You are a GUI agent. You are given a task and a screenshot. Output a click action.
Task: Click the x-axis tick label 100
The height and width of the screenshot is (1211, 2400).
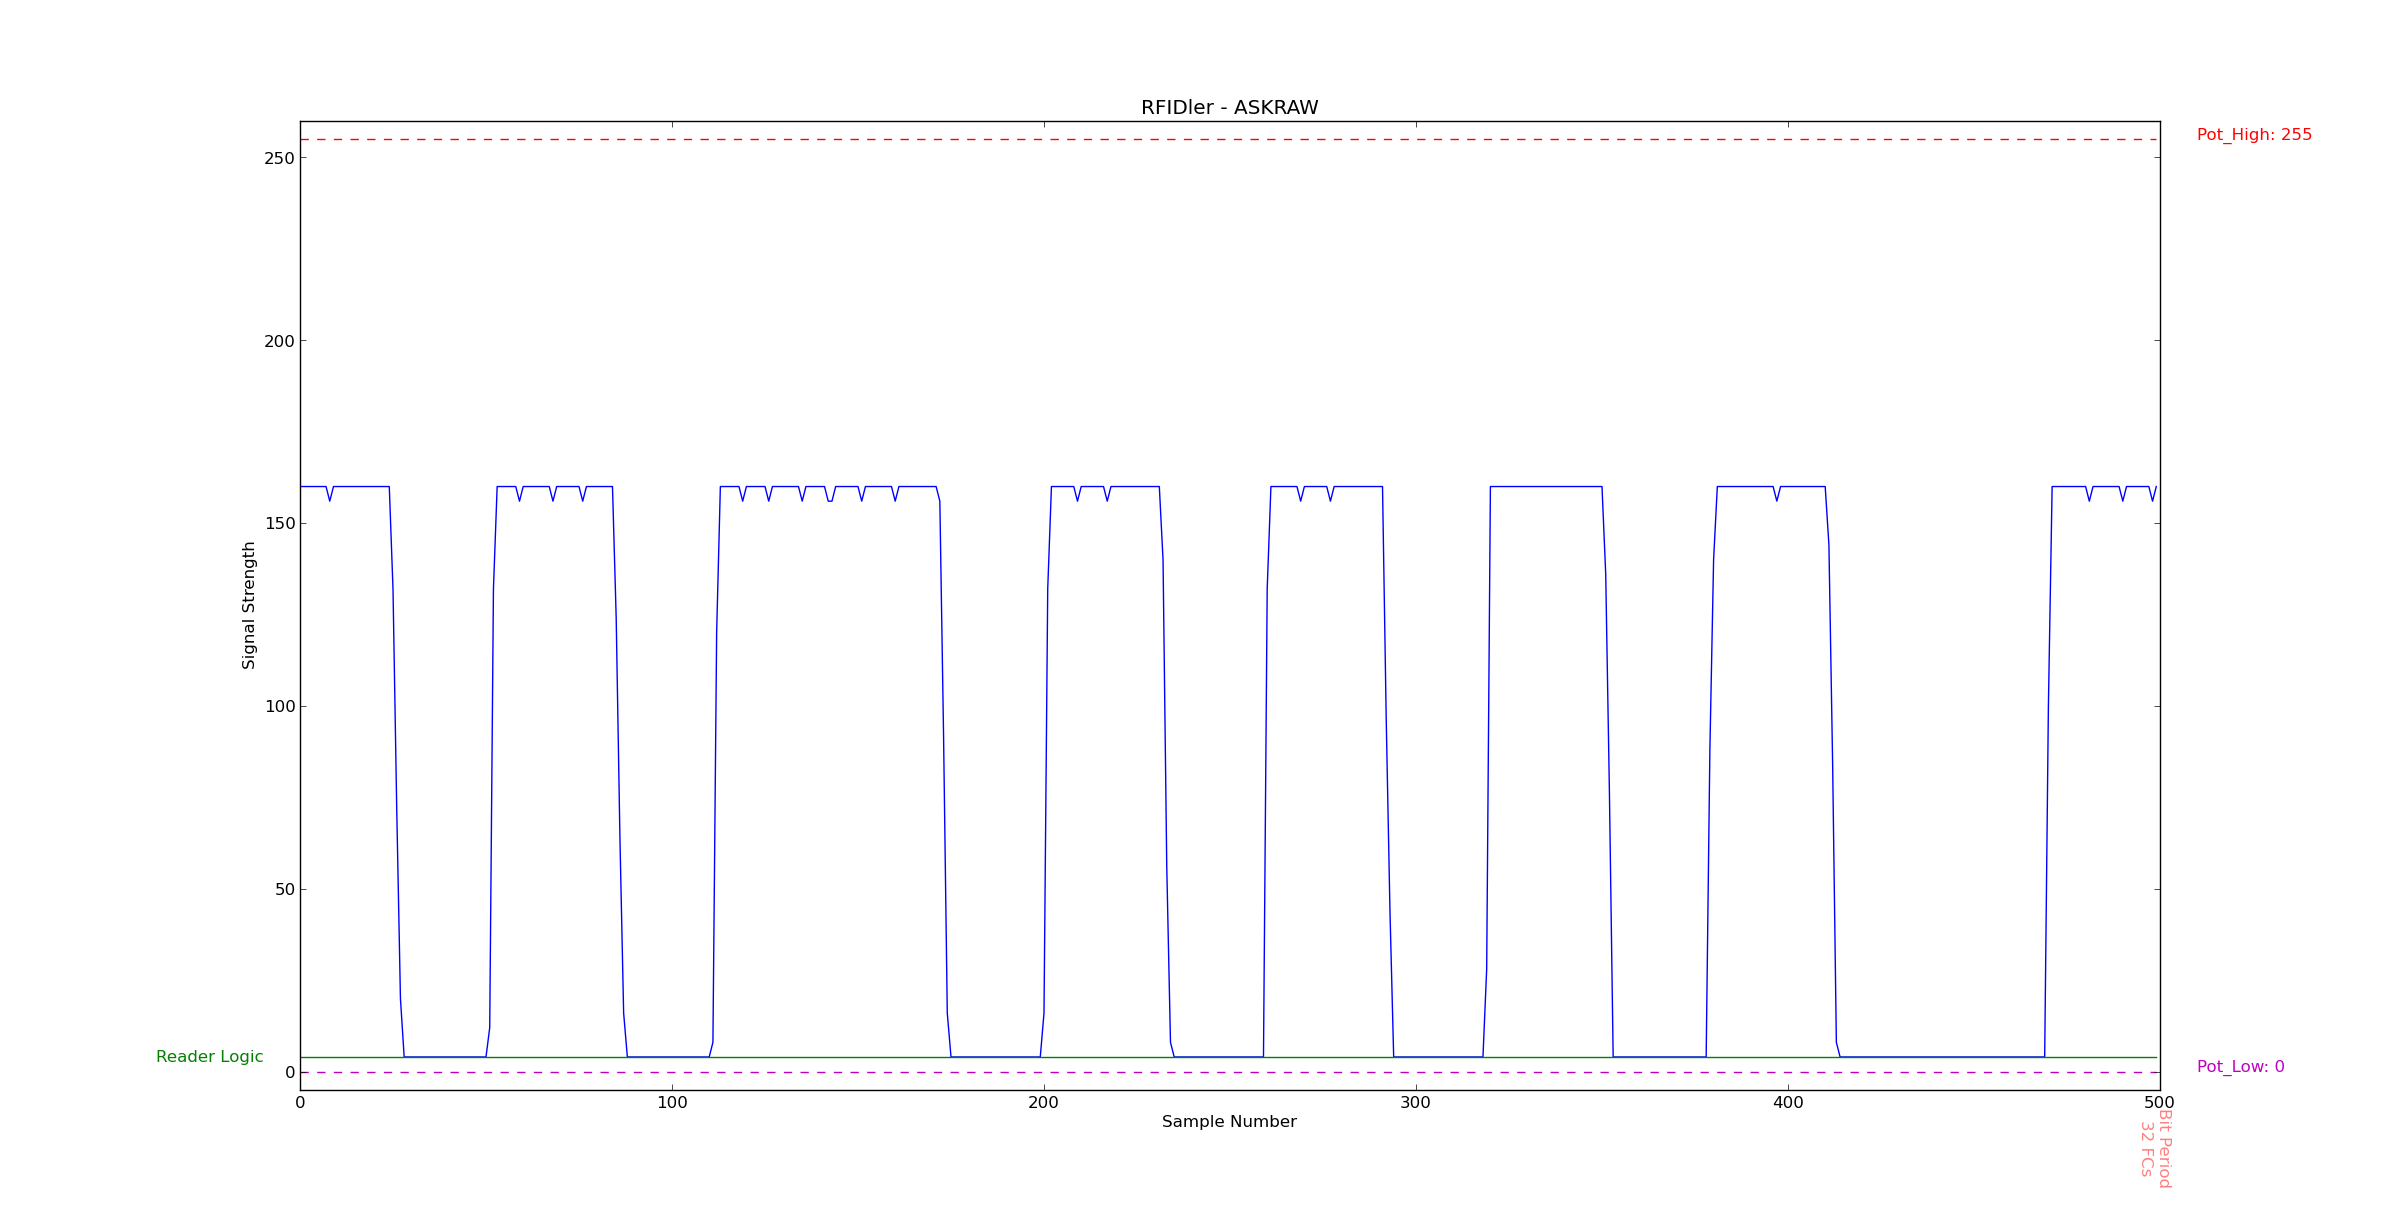coord(672,1103)
